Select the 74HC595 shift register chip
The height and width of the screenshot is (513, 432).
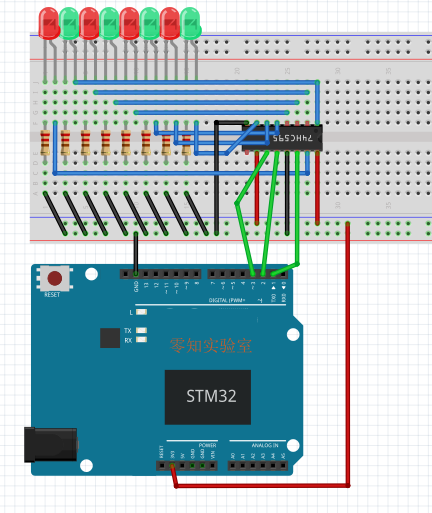coord(282,138)
